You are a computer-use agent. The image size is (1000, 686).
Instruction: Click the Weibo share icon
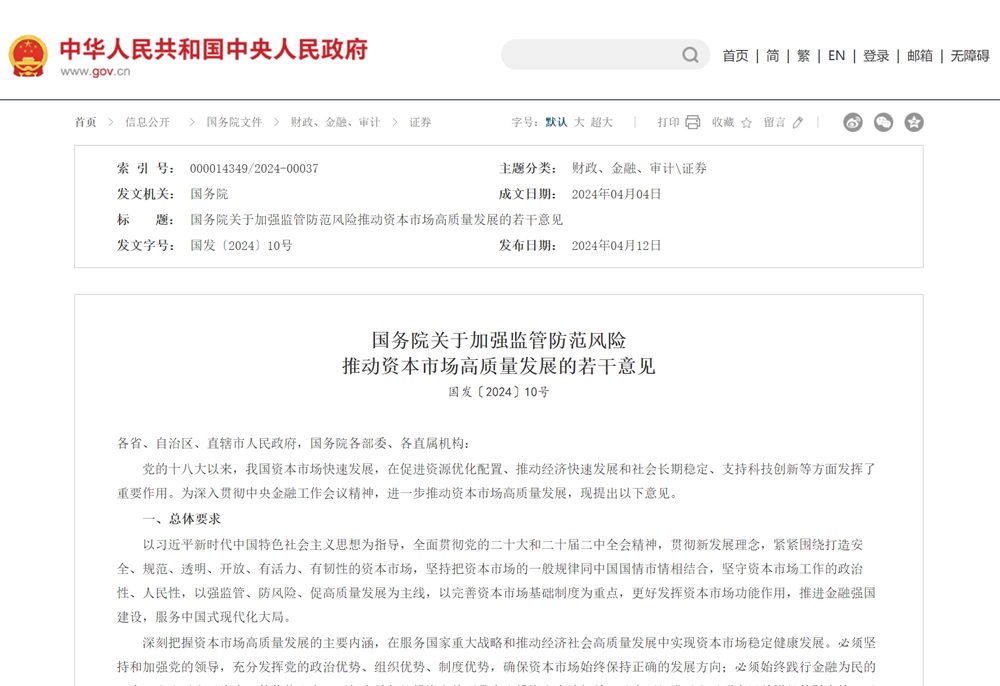pos(852,122)
